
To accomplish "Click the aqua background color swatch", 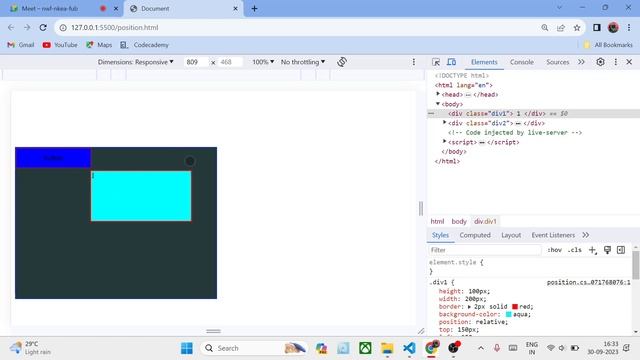I will 509,314.
